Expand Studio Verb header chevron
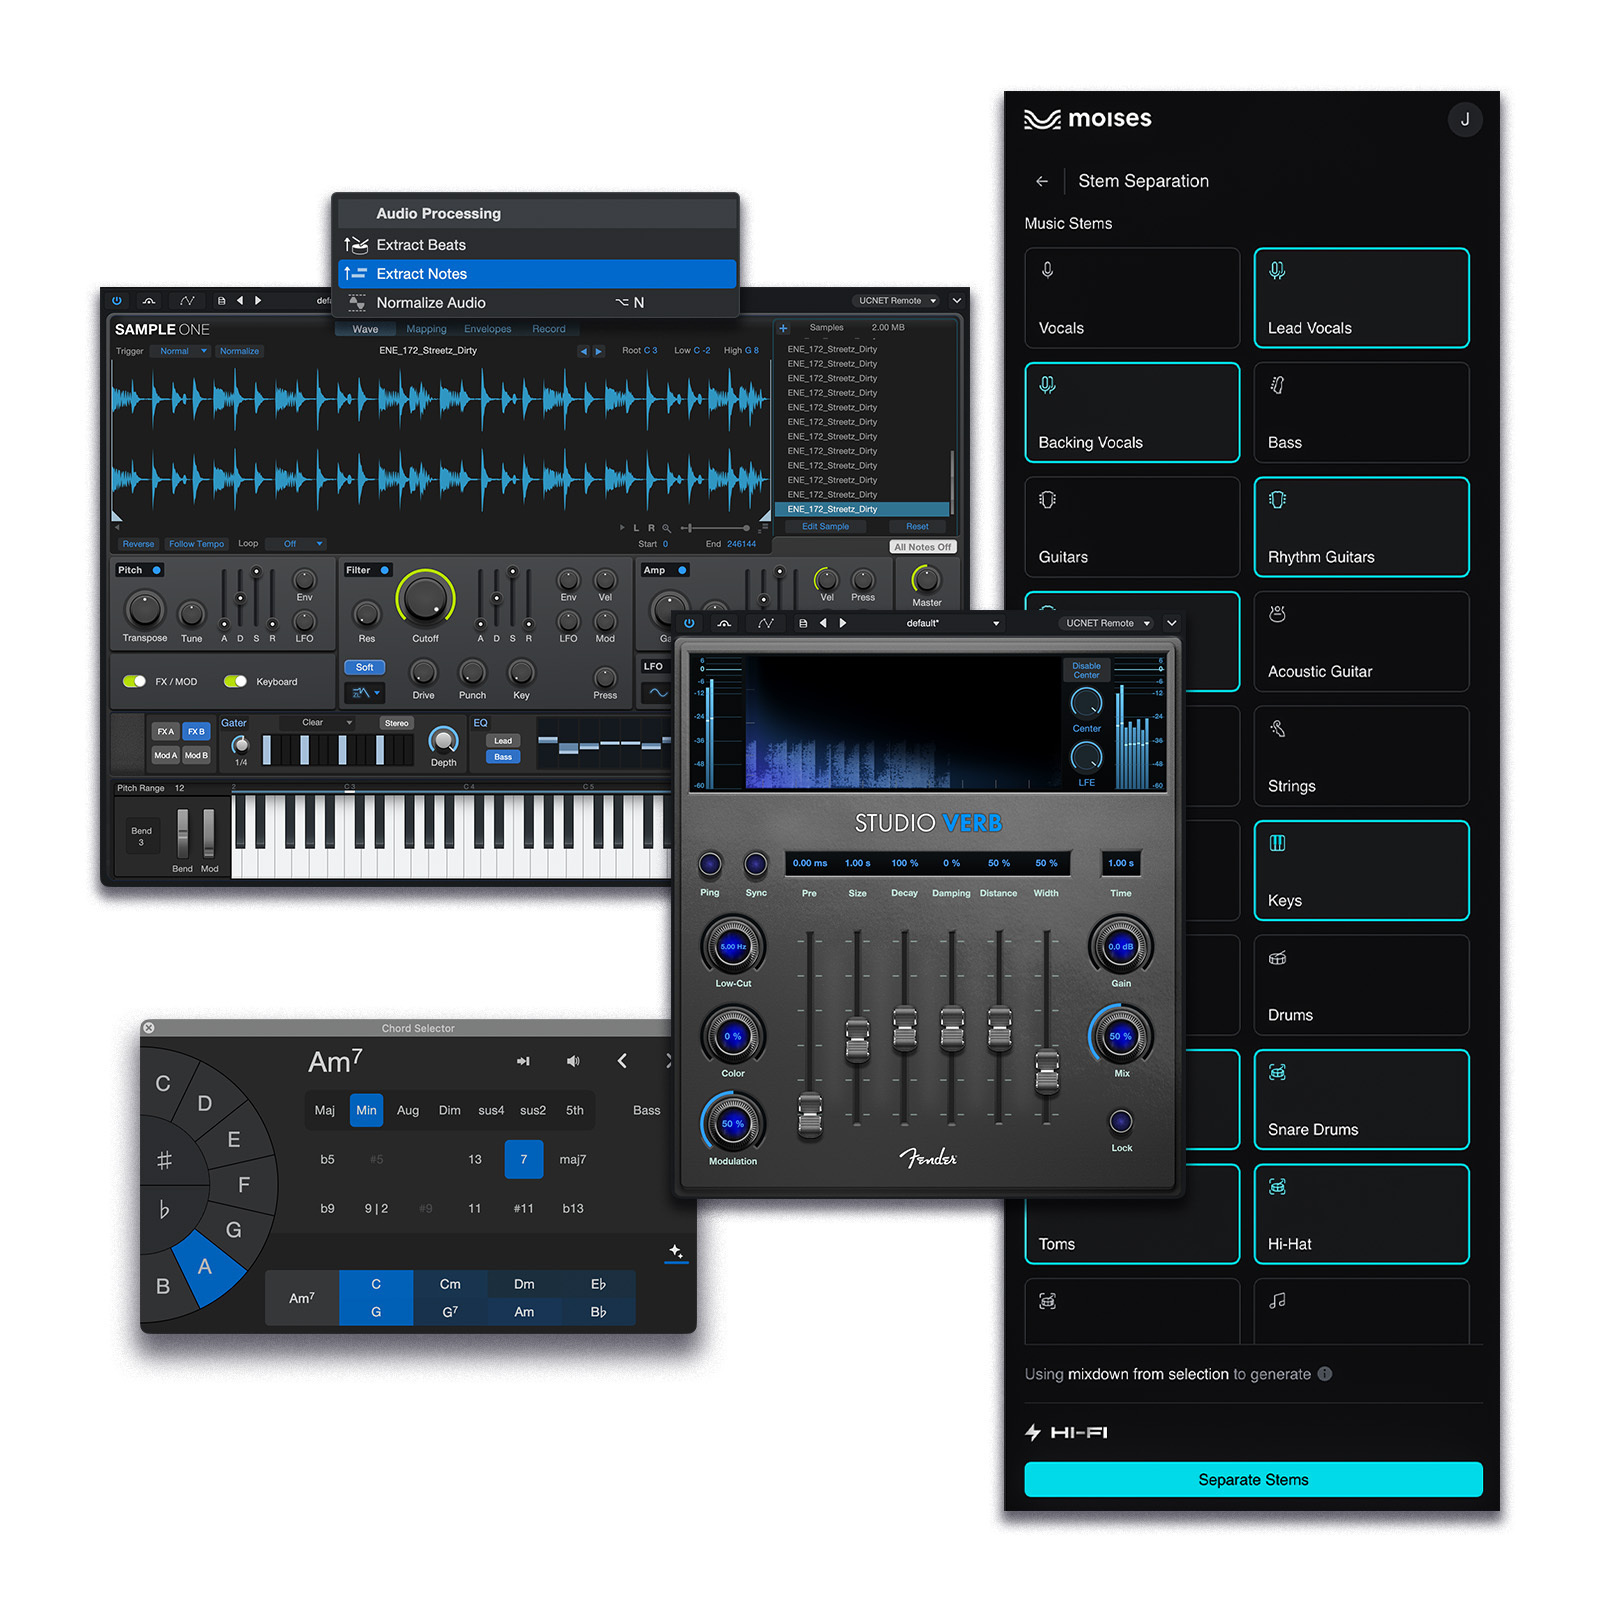Image resolution: width=1600 pixels, height=1600 pixels. pyautogui.click(x=1171, y=623)
